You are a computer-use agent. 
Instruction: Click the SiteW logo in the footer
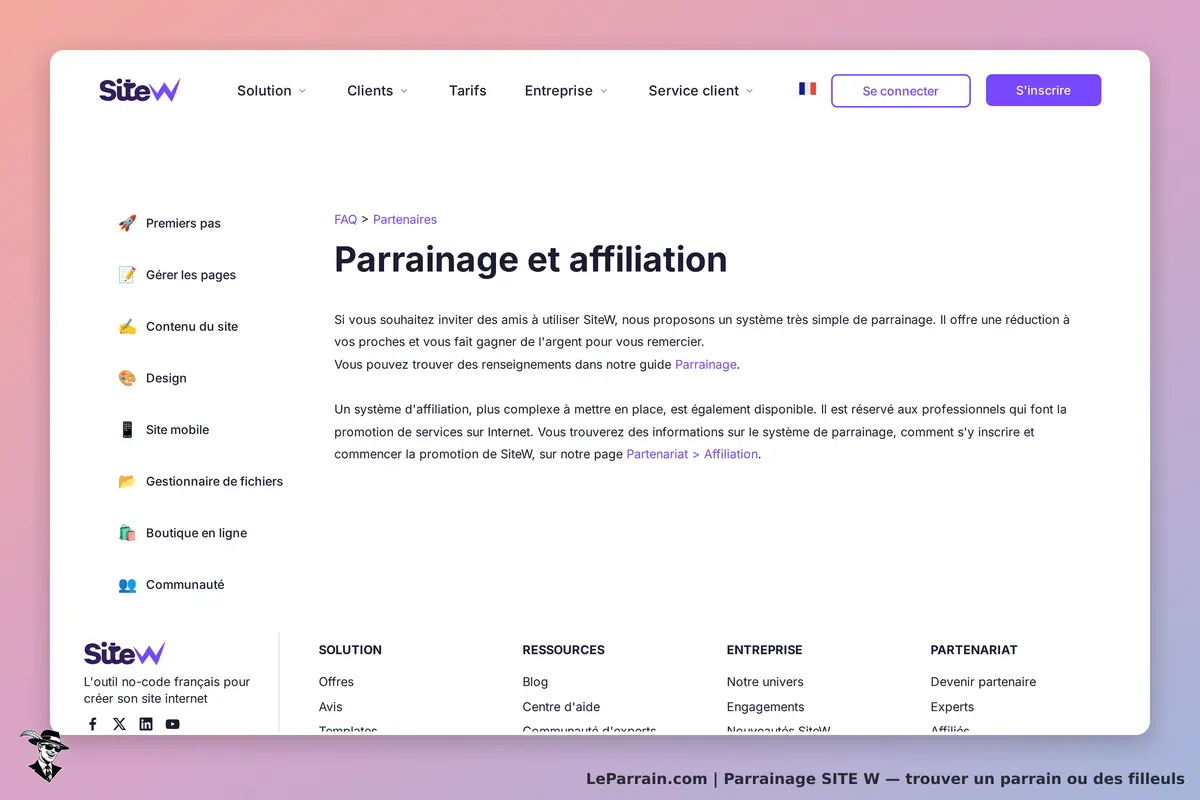[124, 654]
